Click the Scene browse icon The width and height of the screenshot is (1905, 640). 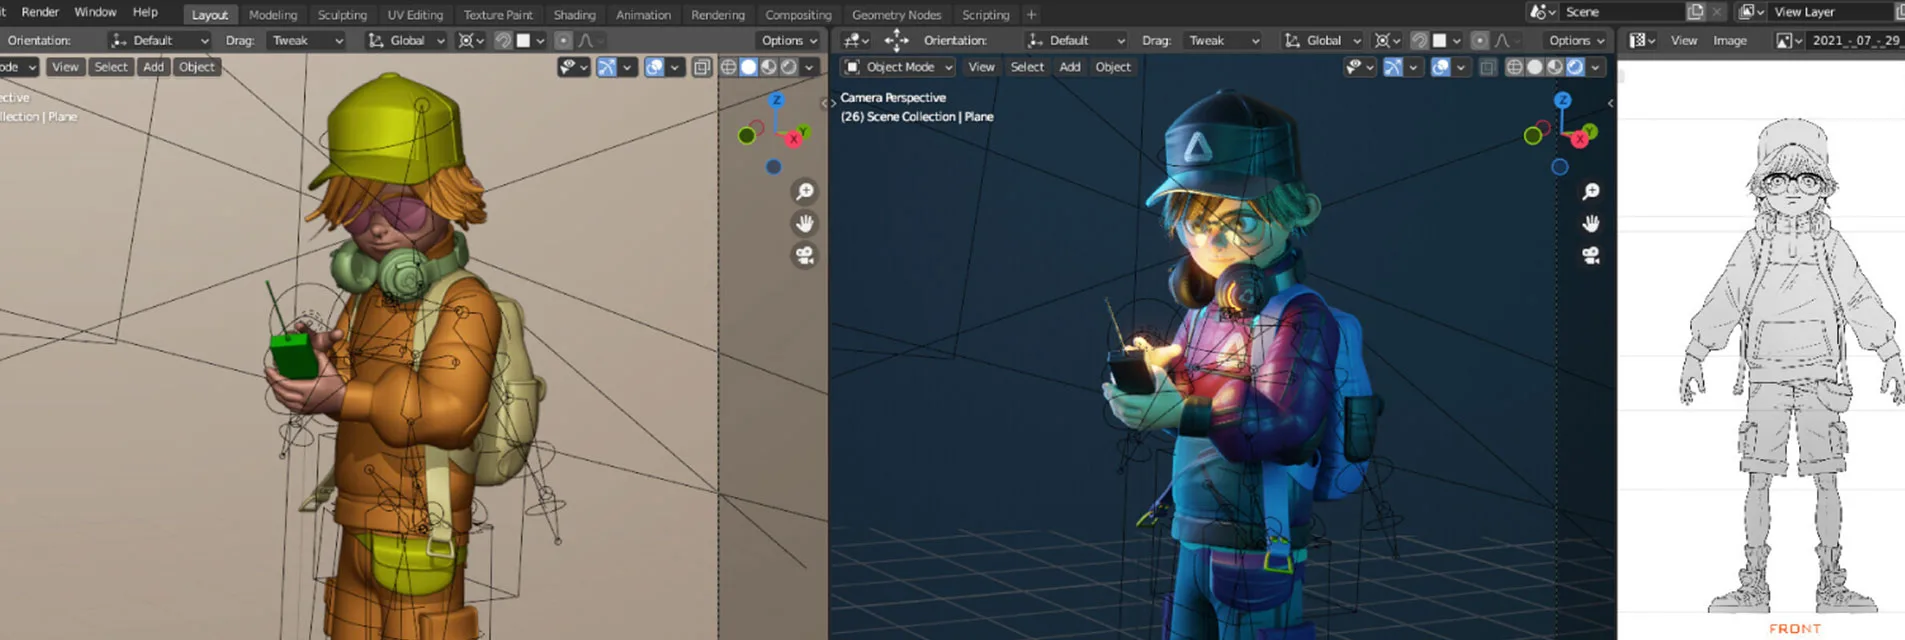point(1543,12)
